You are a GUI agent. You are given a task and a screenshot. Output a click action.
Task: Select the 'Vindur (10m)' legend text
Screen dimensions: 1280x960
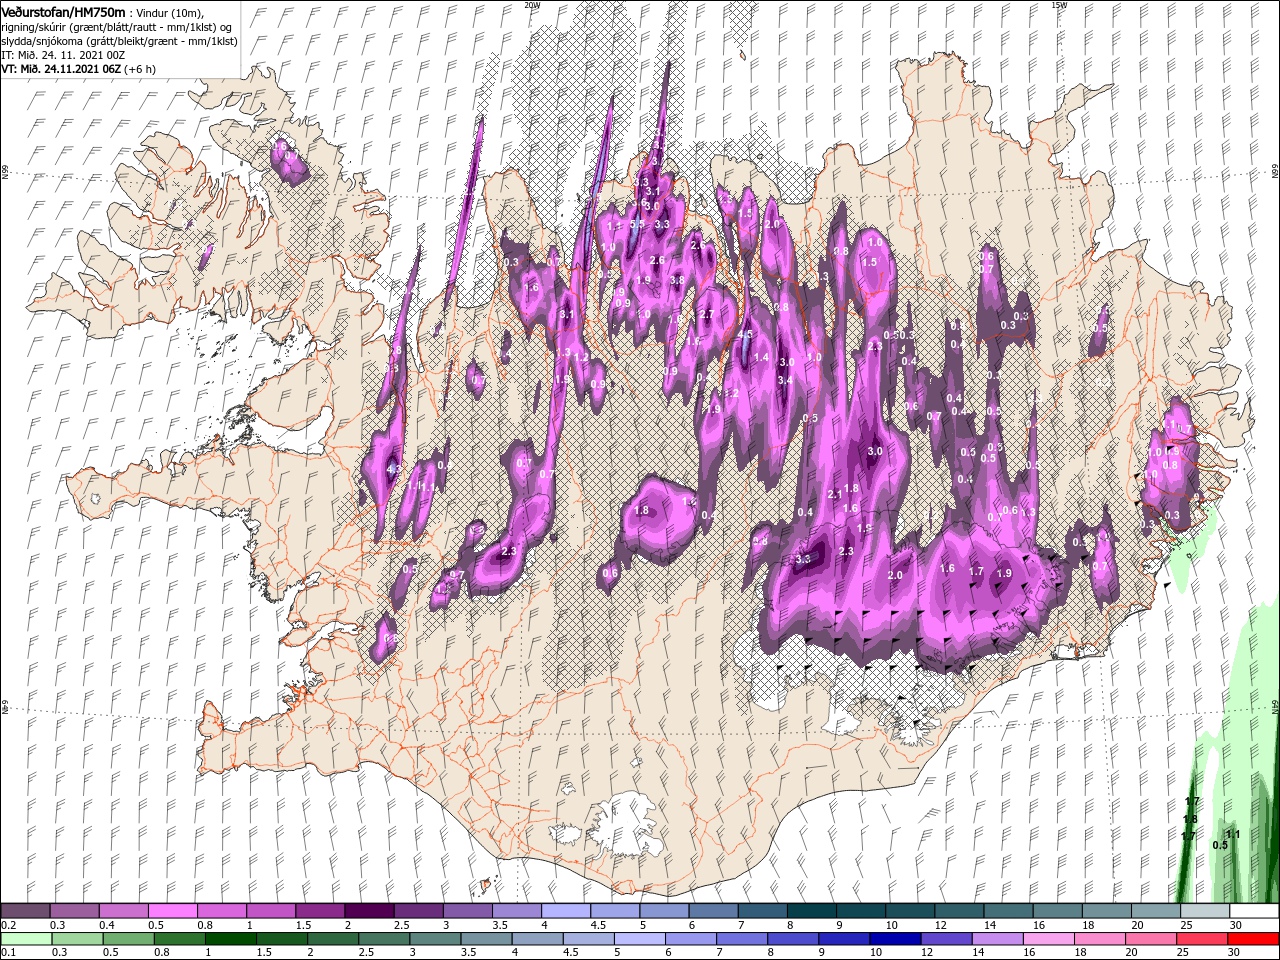pyautogui.click(x=169, y=12)
